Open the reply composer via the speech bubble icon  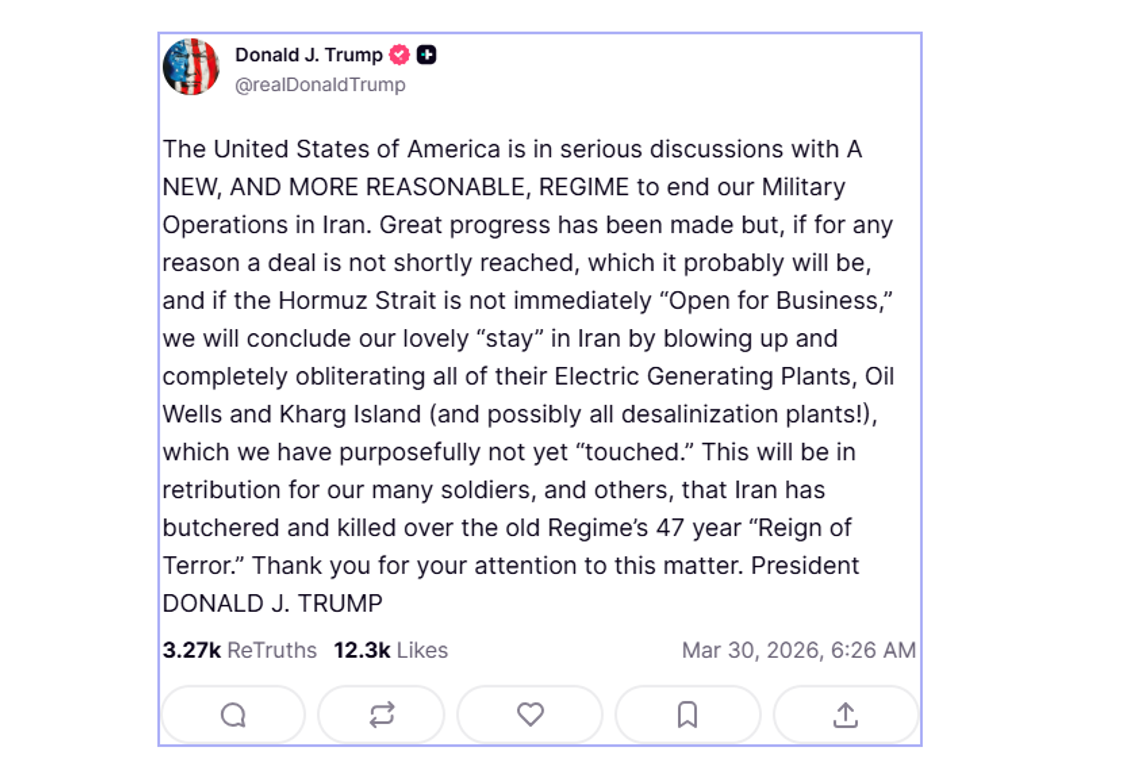(x=233, y=714)
